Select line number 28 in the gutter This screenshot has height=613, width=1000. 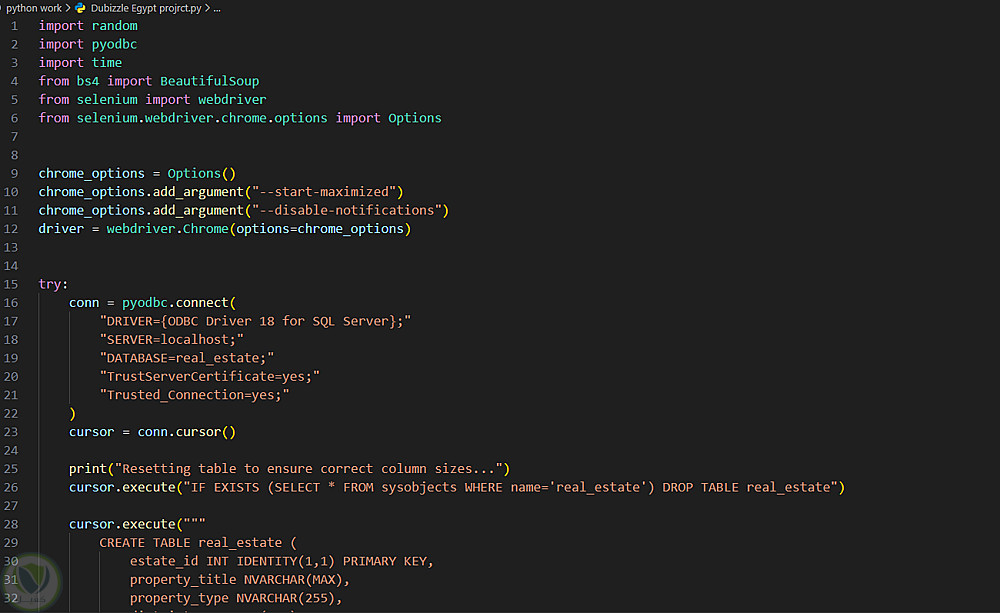(x=11, y=524)
